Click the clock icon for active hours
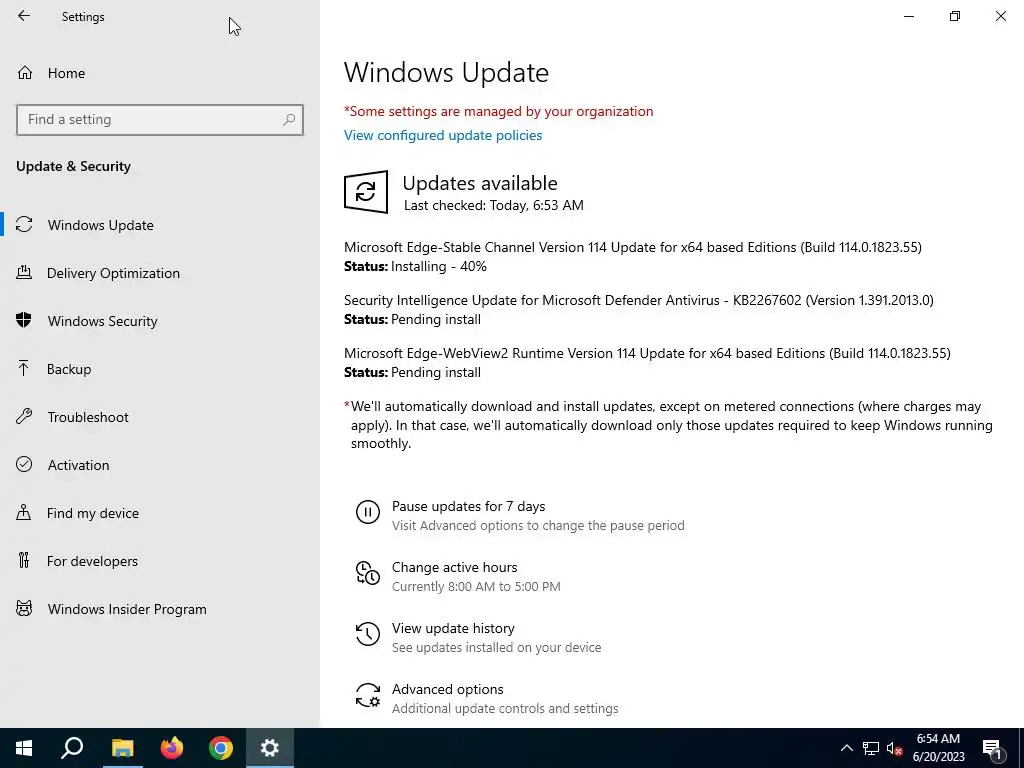Screen dimensions: 1024x768 tap(368, 573)
